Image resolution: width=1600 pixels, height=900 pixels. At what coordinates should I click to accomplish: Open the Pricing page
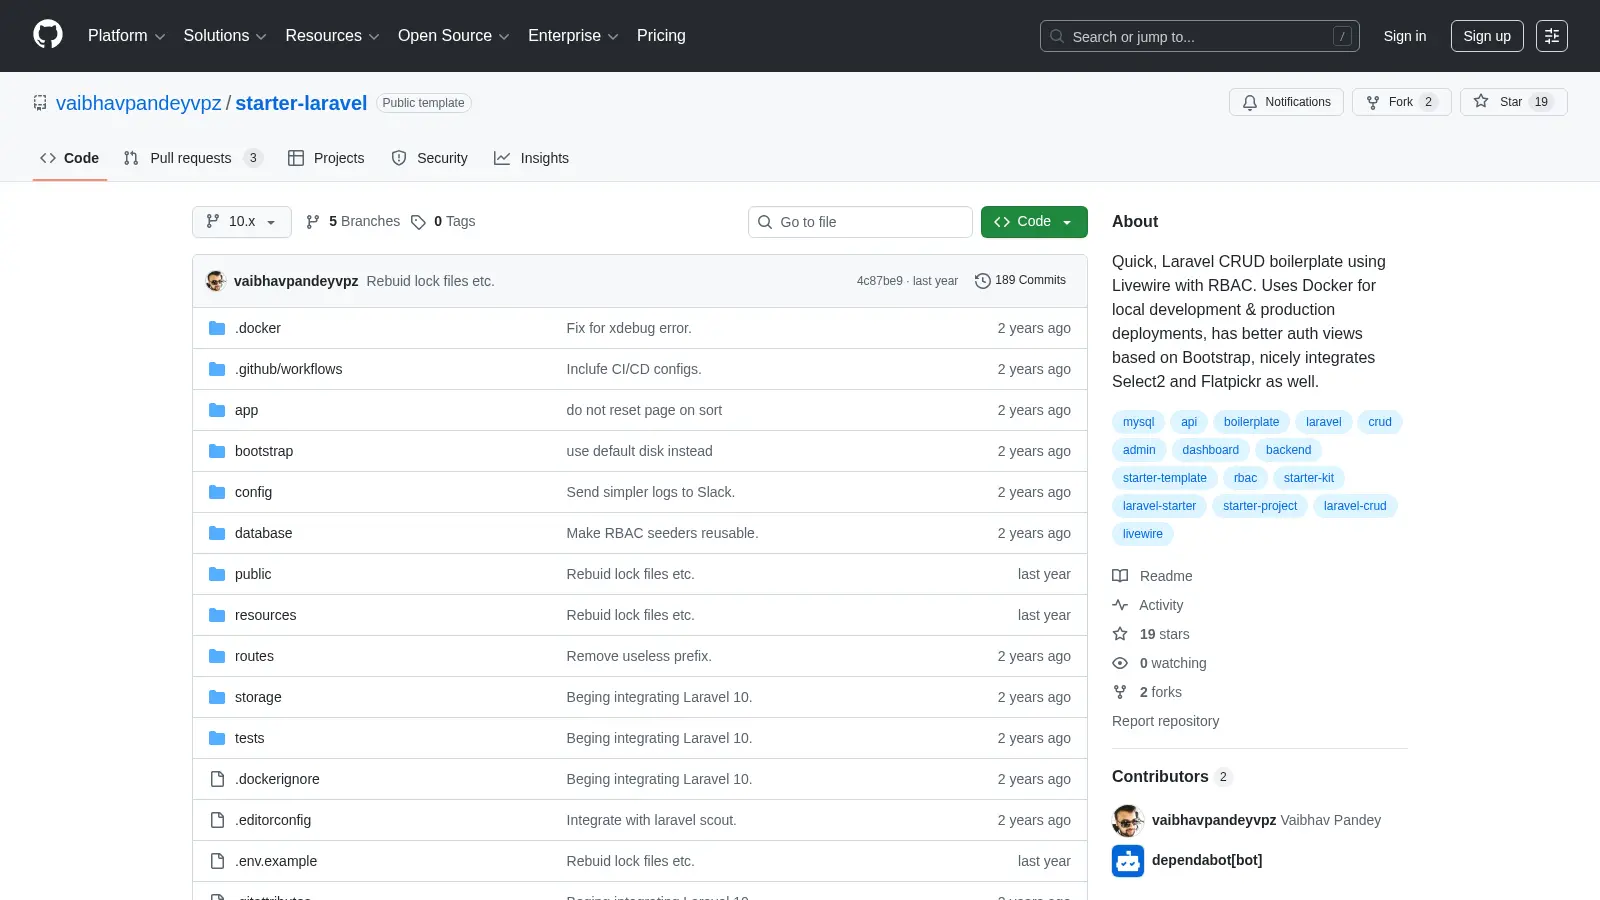[661, 36]
